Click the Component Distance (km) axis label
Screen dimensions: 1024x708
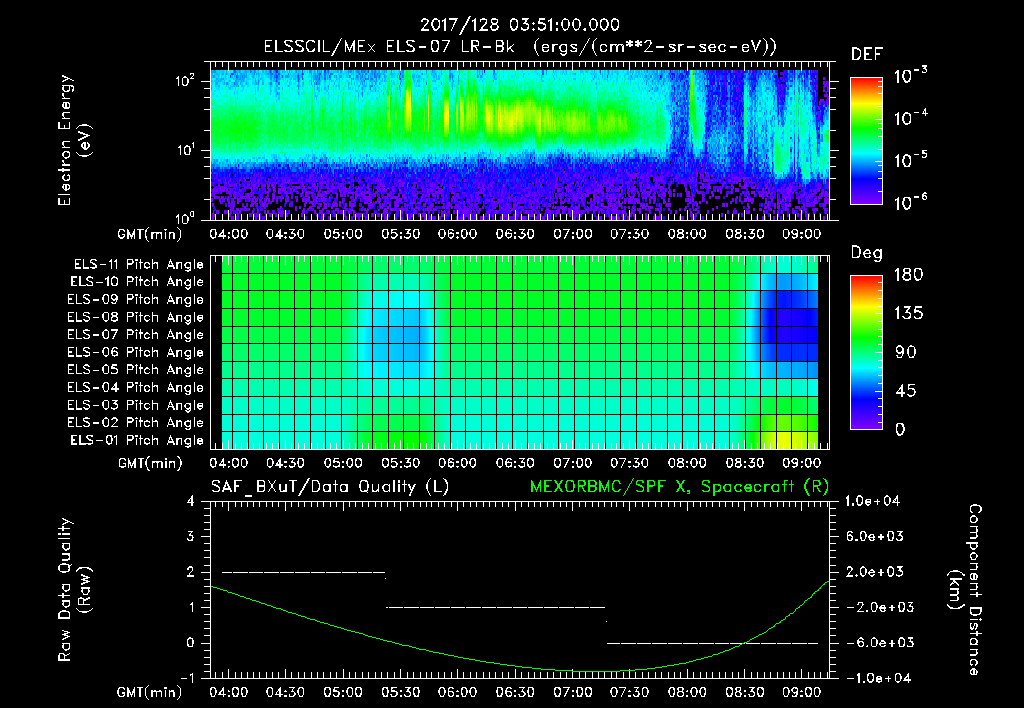(965, 590)
